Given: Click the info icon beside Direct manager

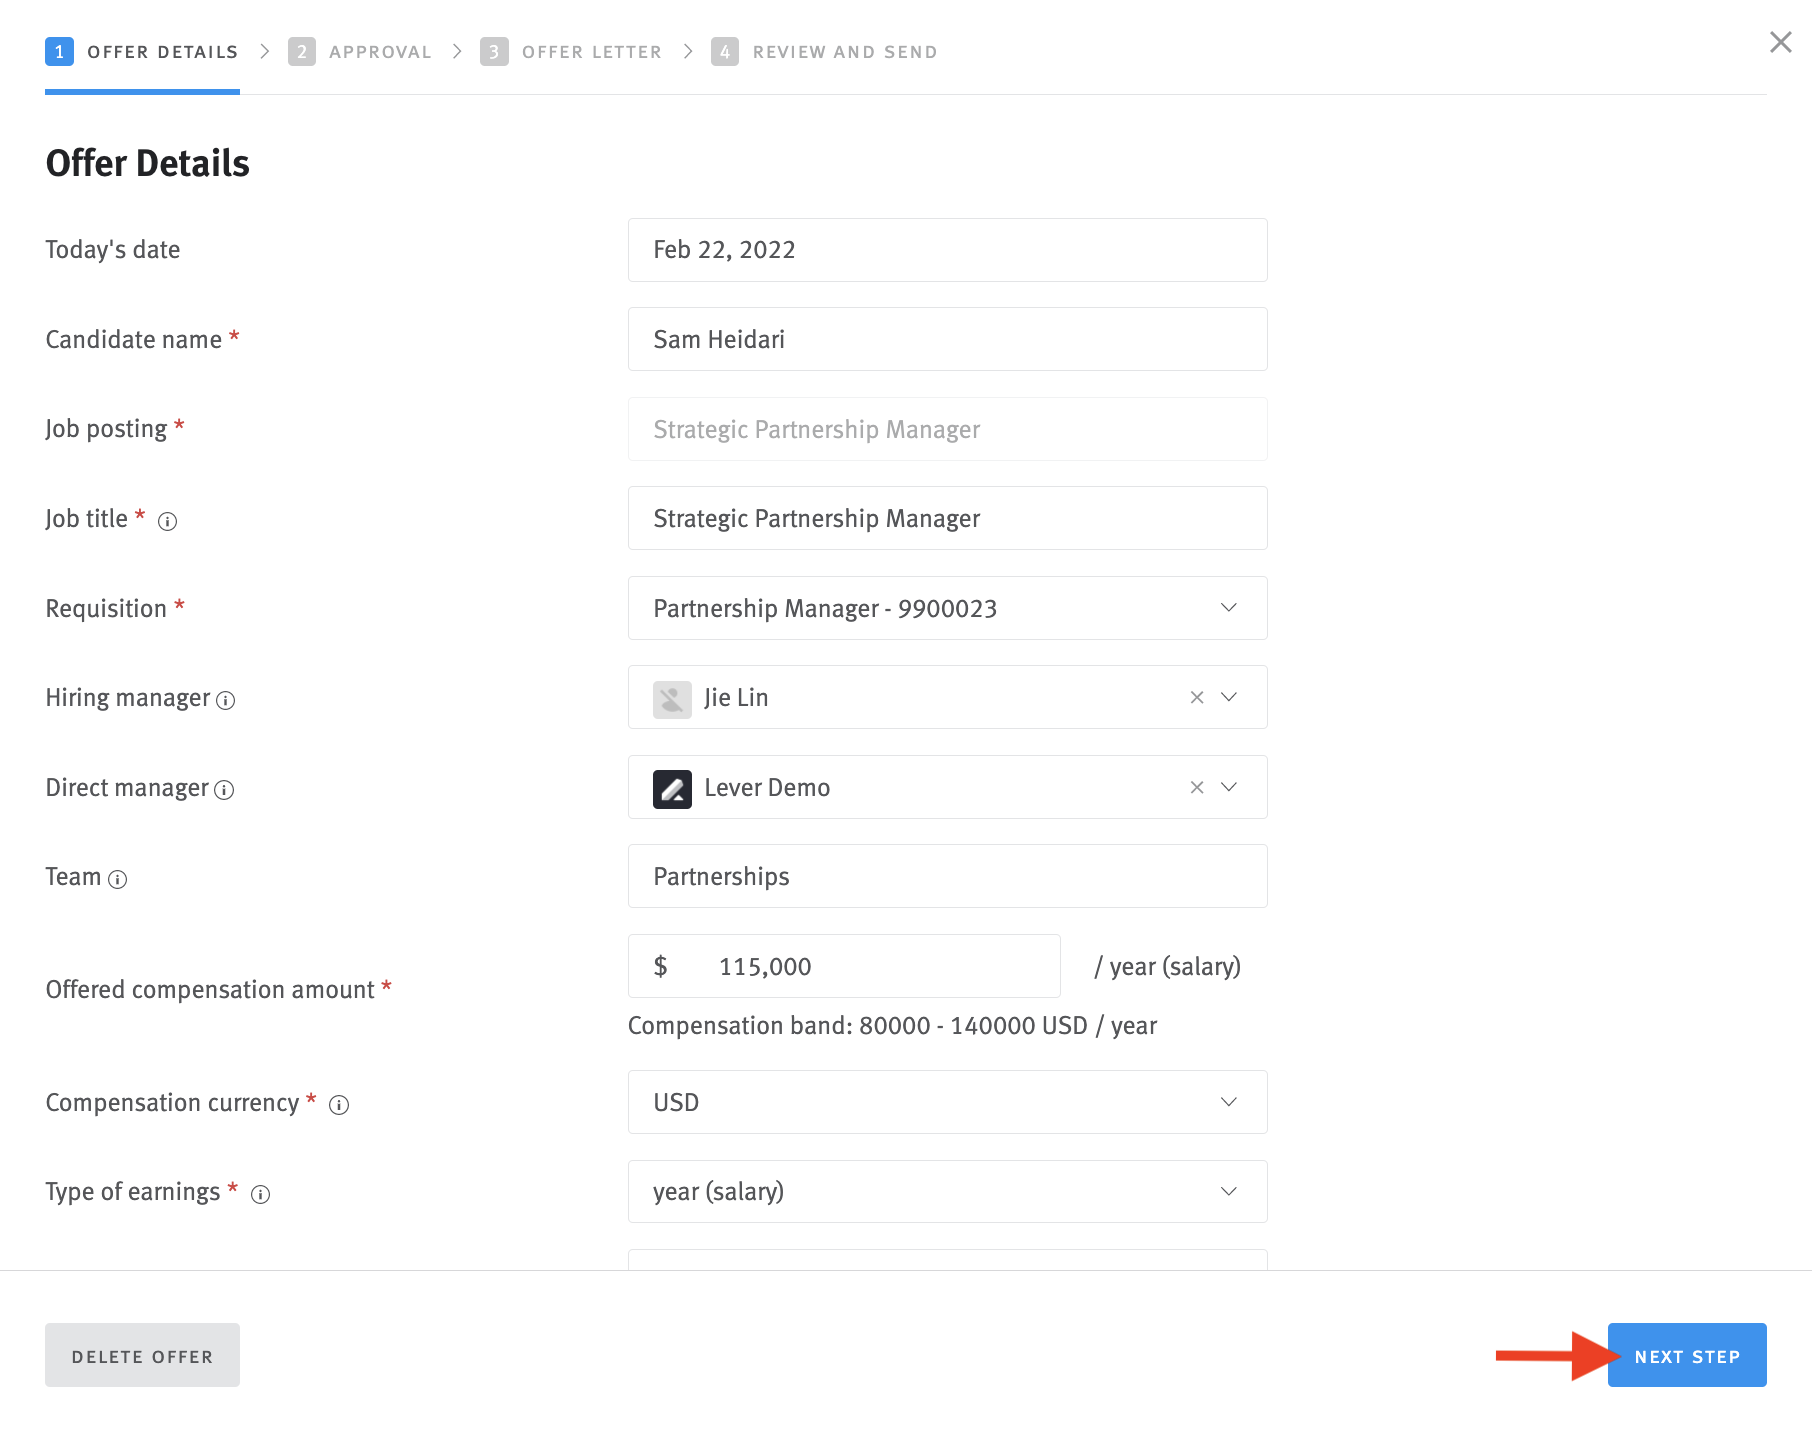Looking at the screenshot, I should [224, 789].
